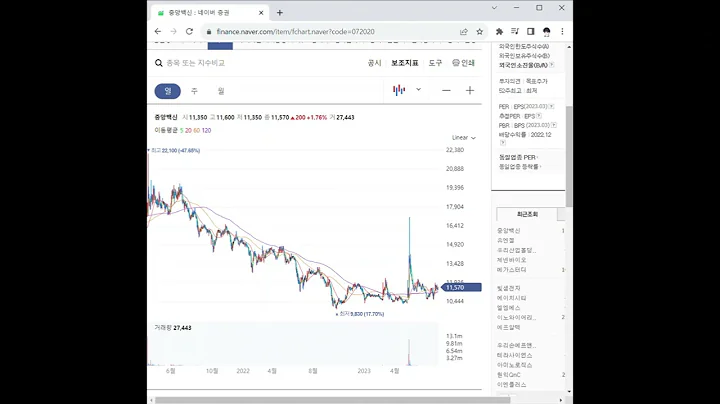Click the 20-day moving average label
Viewport: 720px width, 404px height.
pyautogui.click(x=188, y=130)
